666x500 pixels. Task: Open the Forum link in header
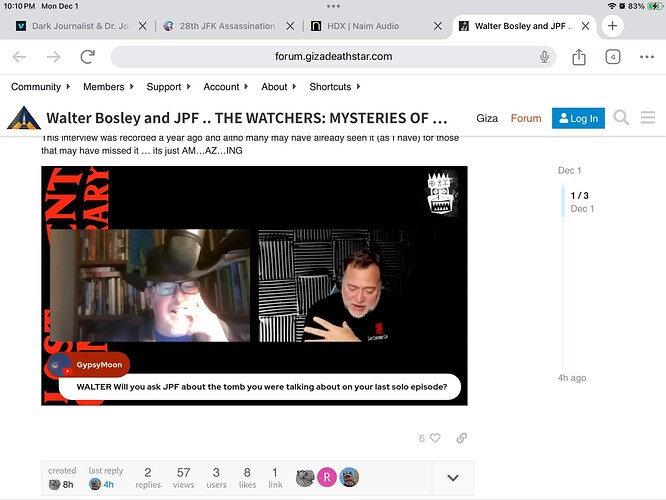point(526,118)
